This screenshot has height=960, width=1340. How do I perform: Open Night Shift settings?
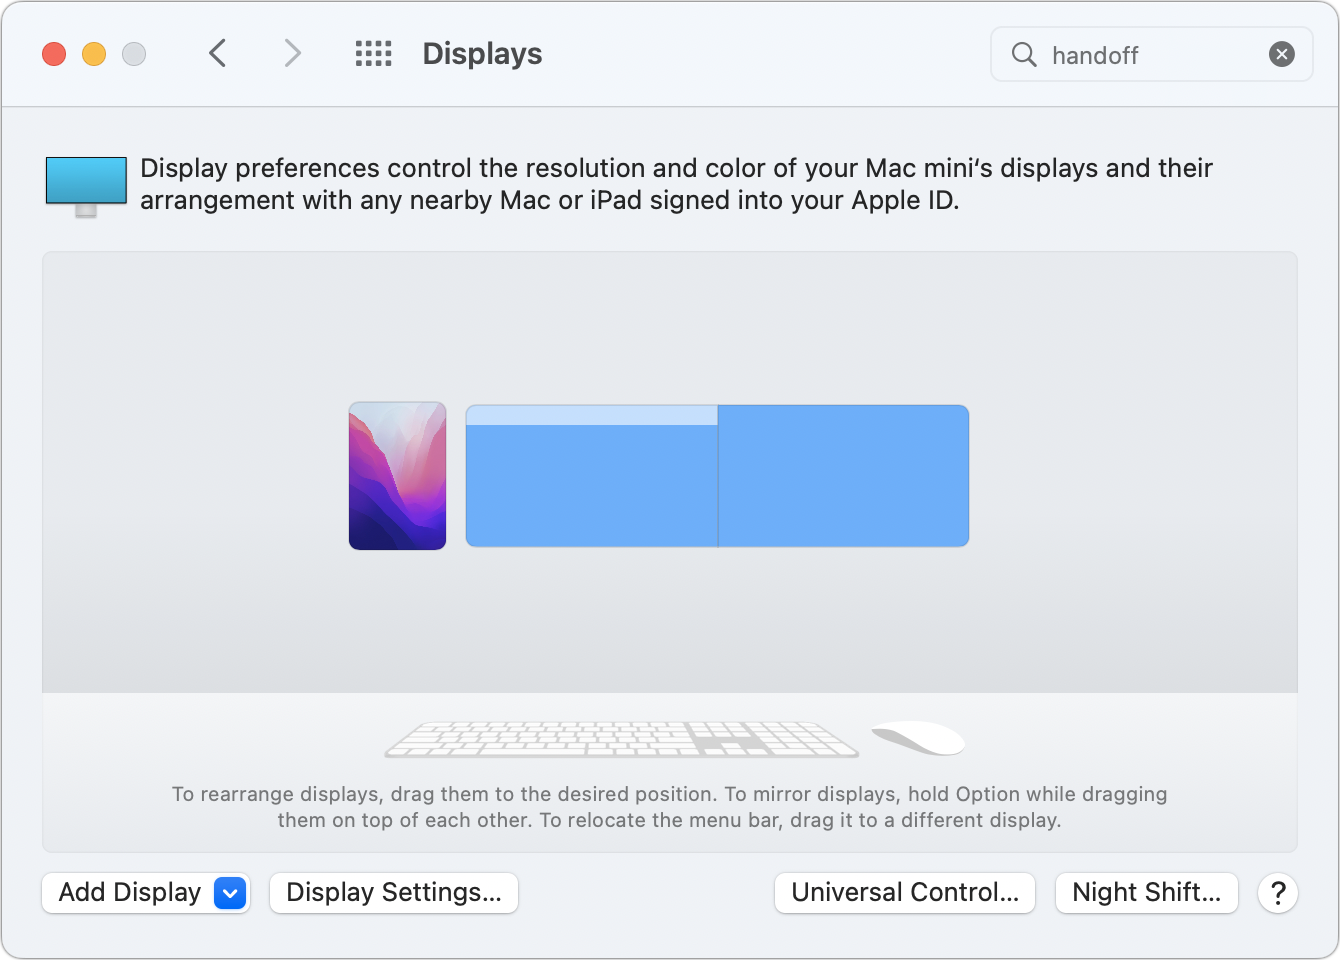[x=1146, y=893]
